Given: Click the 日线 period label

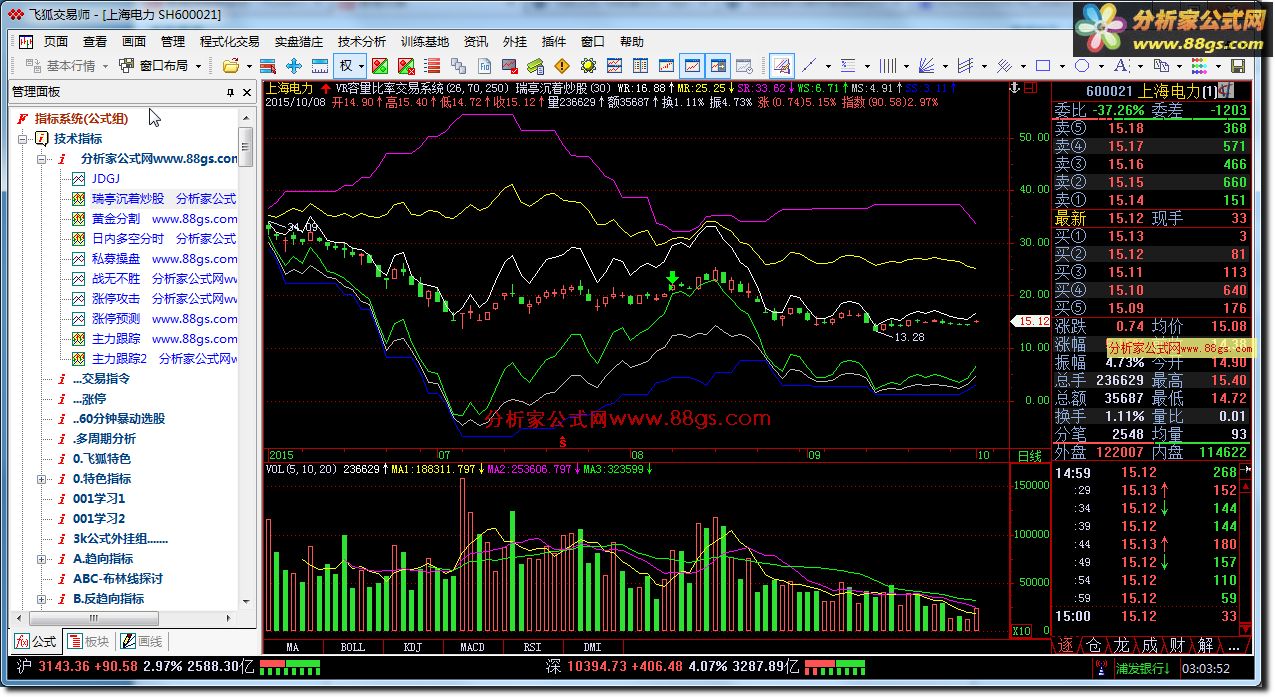Looking at the screenshot, I should [1029, 455].
